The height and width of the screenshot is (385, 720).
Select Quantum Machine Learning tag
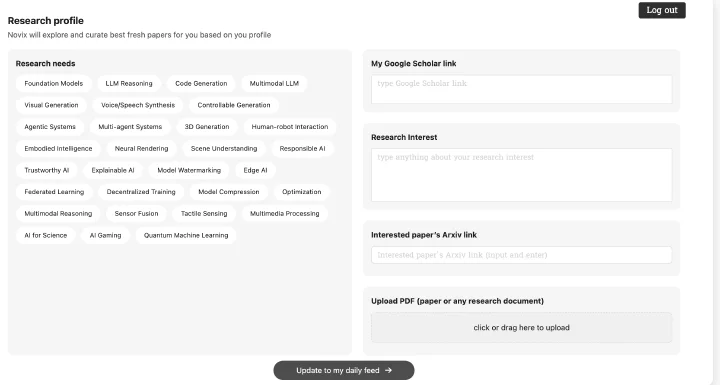click(x=186, y=235)
